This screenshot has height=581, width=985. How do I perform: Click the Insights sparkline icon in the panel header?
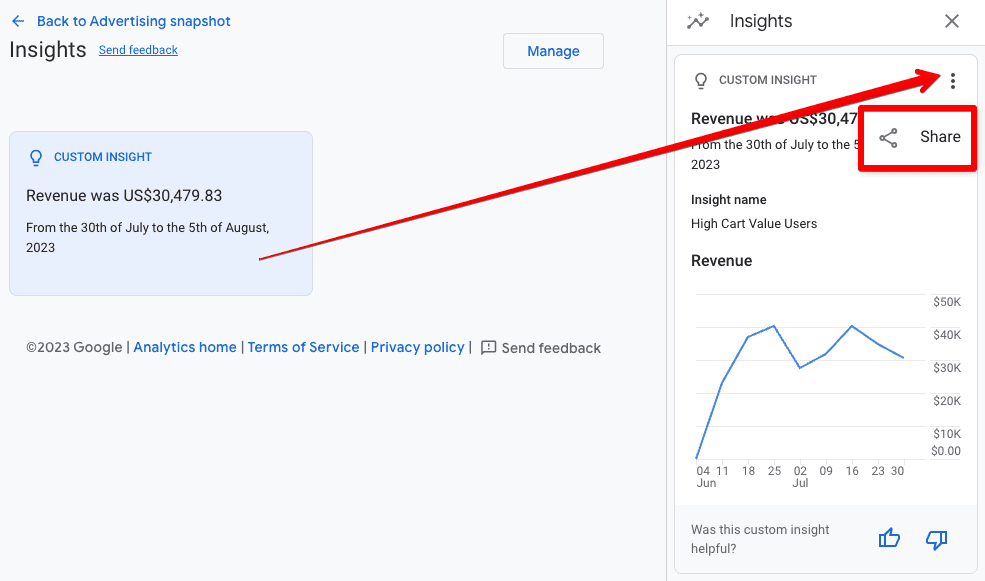[698, 20]
